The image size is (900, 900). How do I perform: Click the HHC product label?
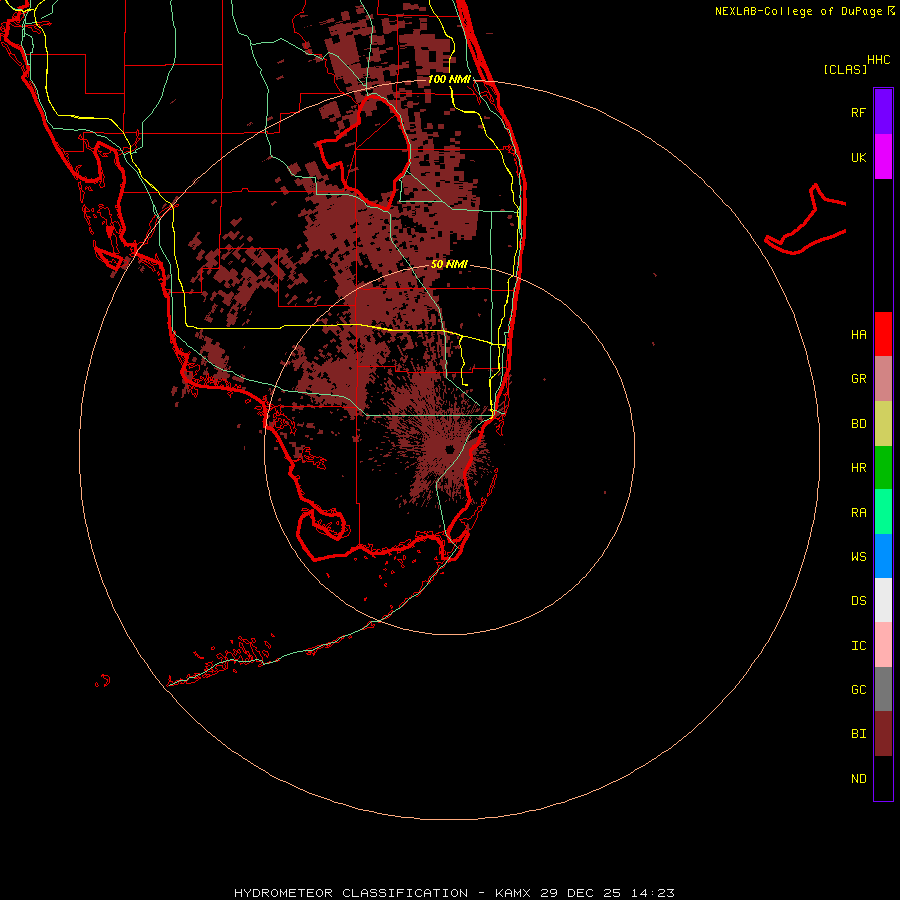878,60
